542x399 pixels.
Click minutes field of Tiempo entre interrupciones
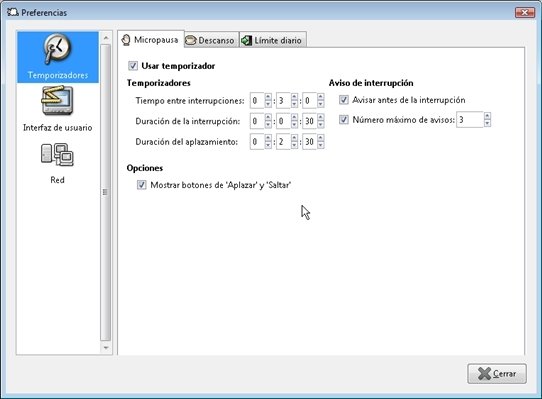pos(283,101)
